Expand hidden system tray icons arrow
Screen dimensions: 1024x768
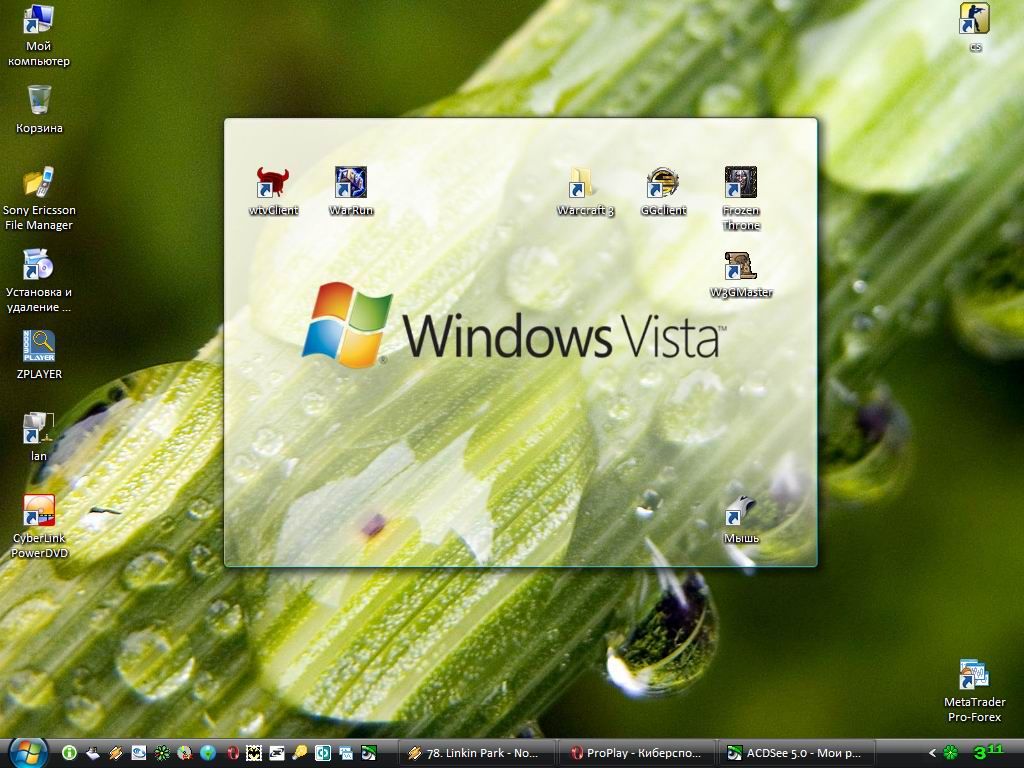[933, 753]
